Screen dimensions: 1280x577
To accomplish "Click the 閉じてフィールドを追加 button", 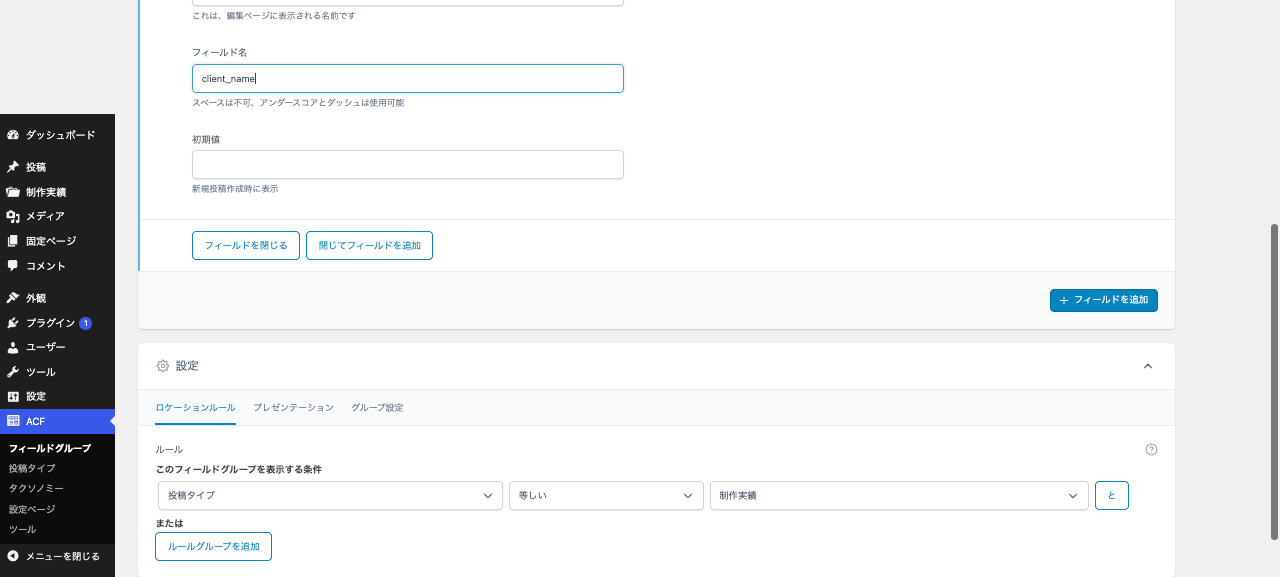I will (x=369, y=245).
